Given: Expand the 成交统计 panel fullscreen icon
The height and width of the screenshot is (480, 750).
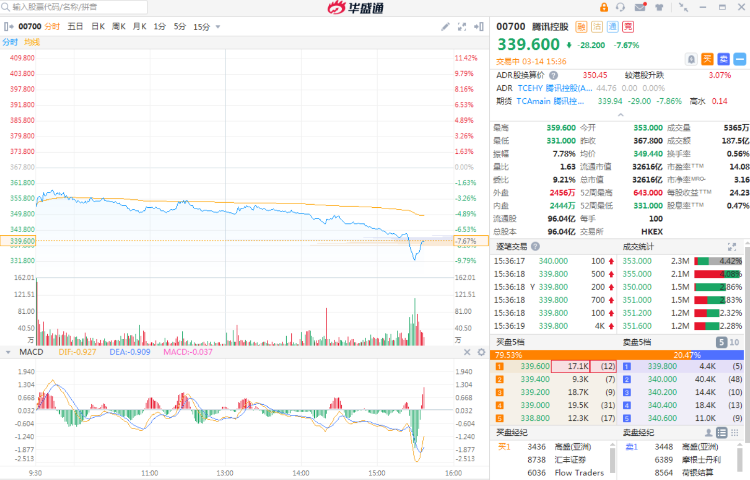Looking at the screenshot, I should tap(732, 247).
